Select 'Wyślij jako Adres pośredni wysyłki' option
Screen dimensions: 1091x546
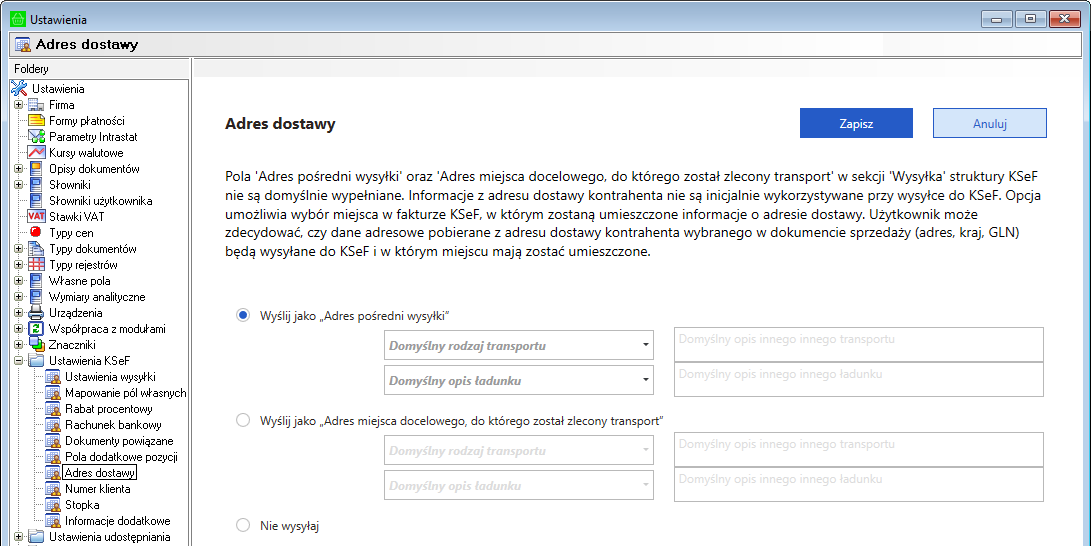point(243,315)
